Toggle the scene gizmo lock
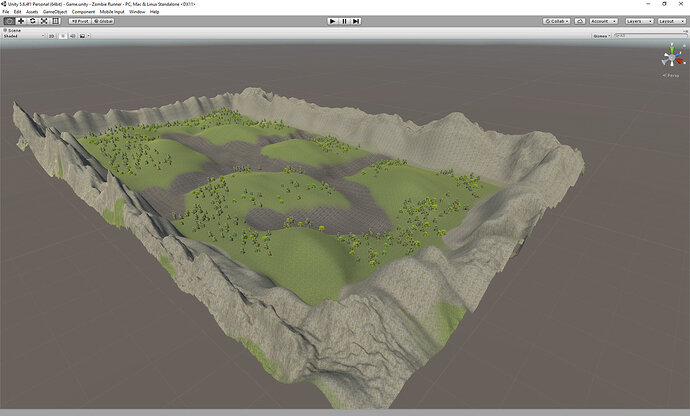This screenshot has width=690, height=416. pos(684,46)
